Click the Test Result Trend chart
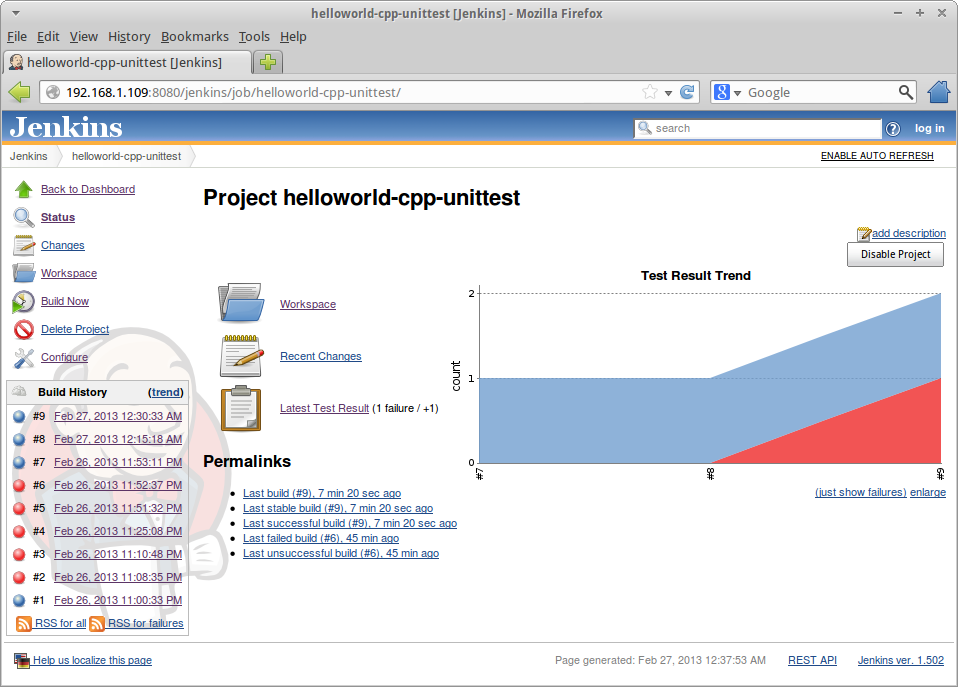This screenshot has height=687, width=958. (697, 376)
